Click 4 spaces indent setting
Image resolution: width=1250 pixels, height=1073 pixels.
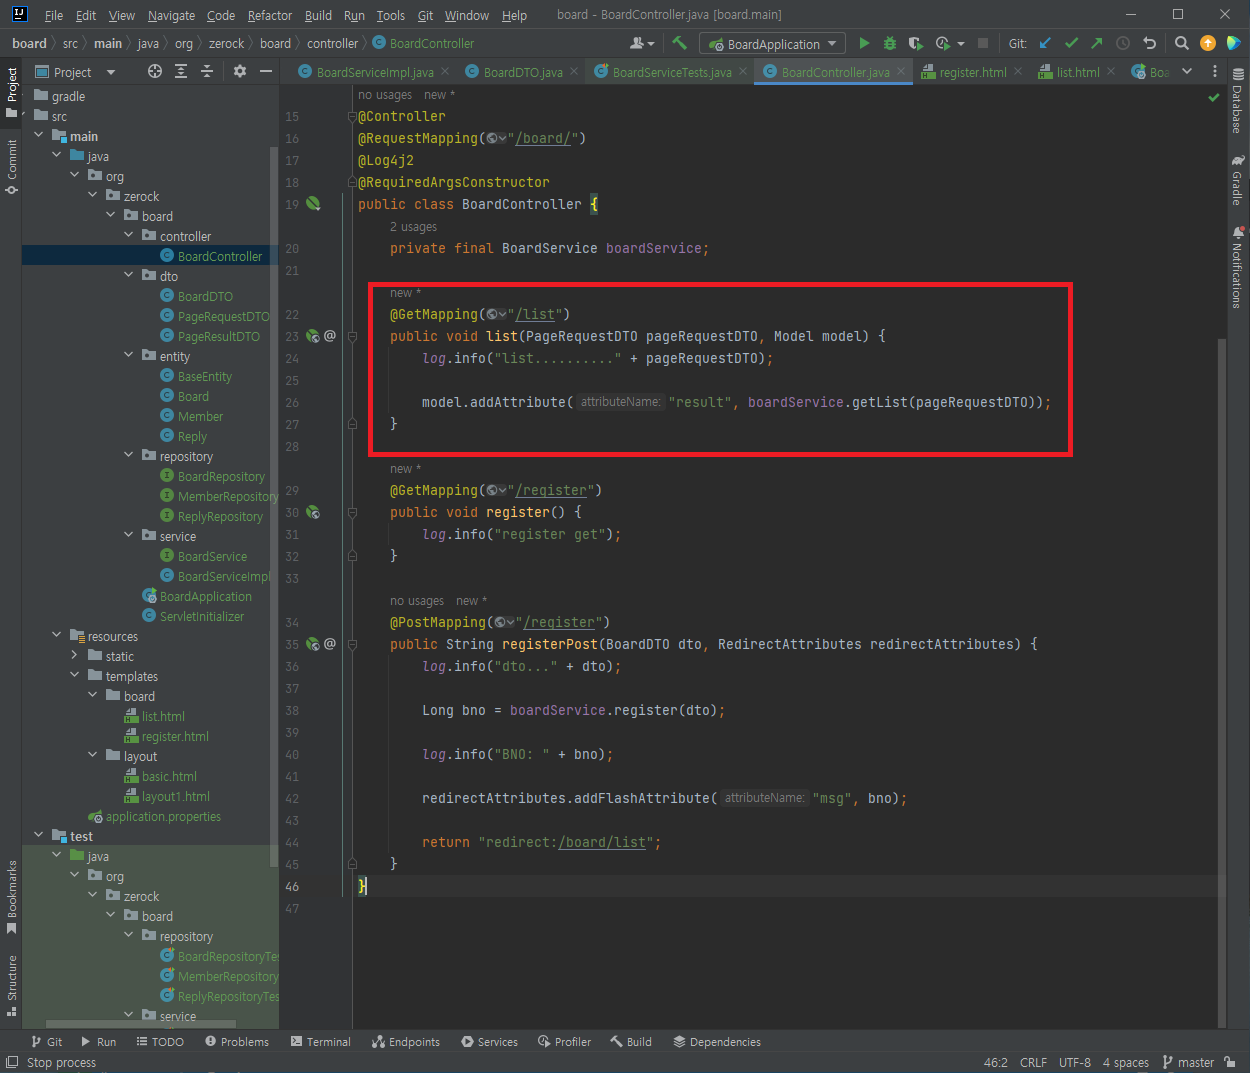[1126, 1062]
